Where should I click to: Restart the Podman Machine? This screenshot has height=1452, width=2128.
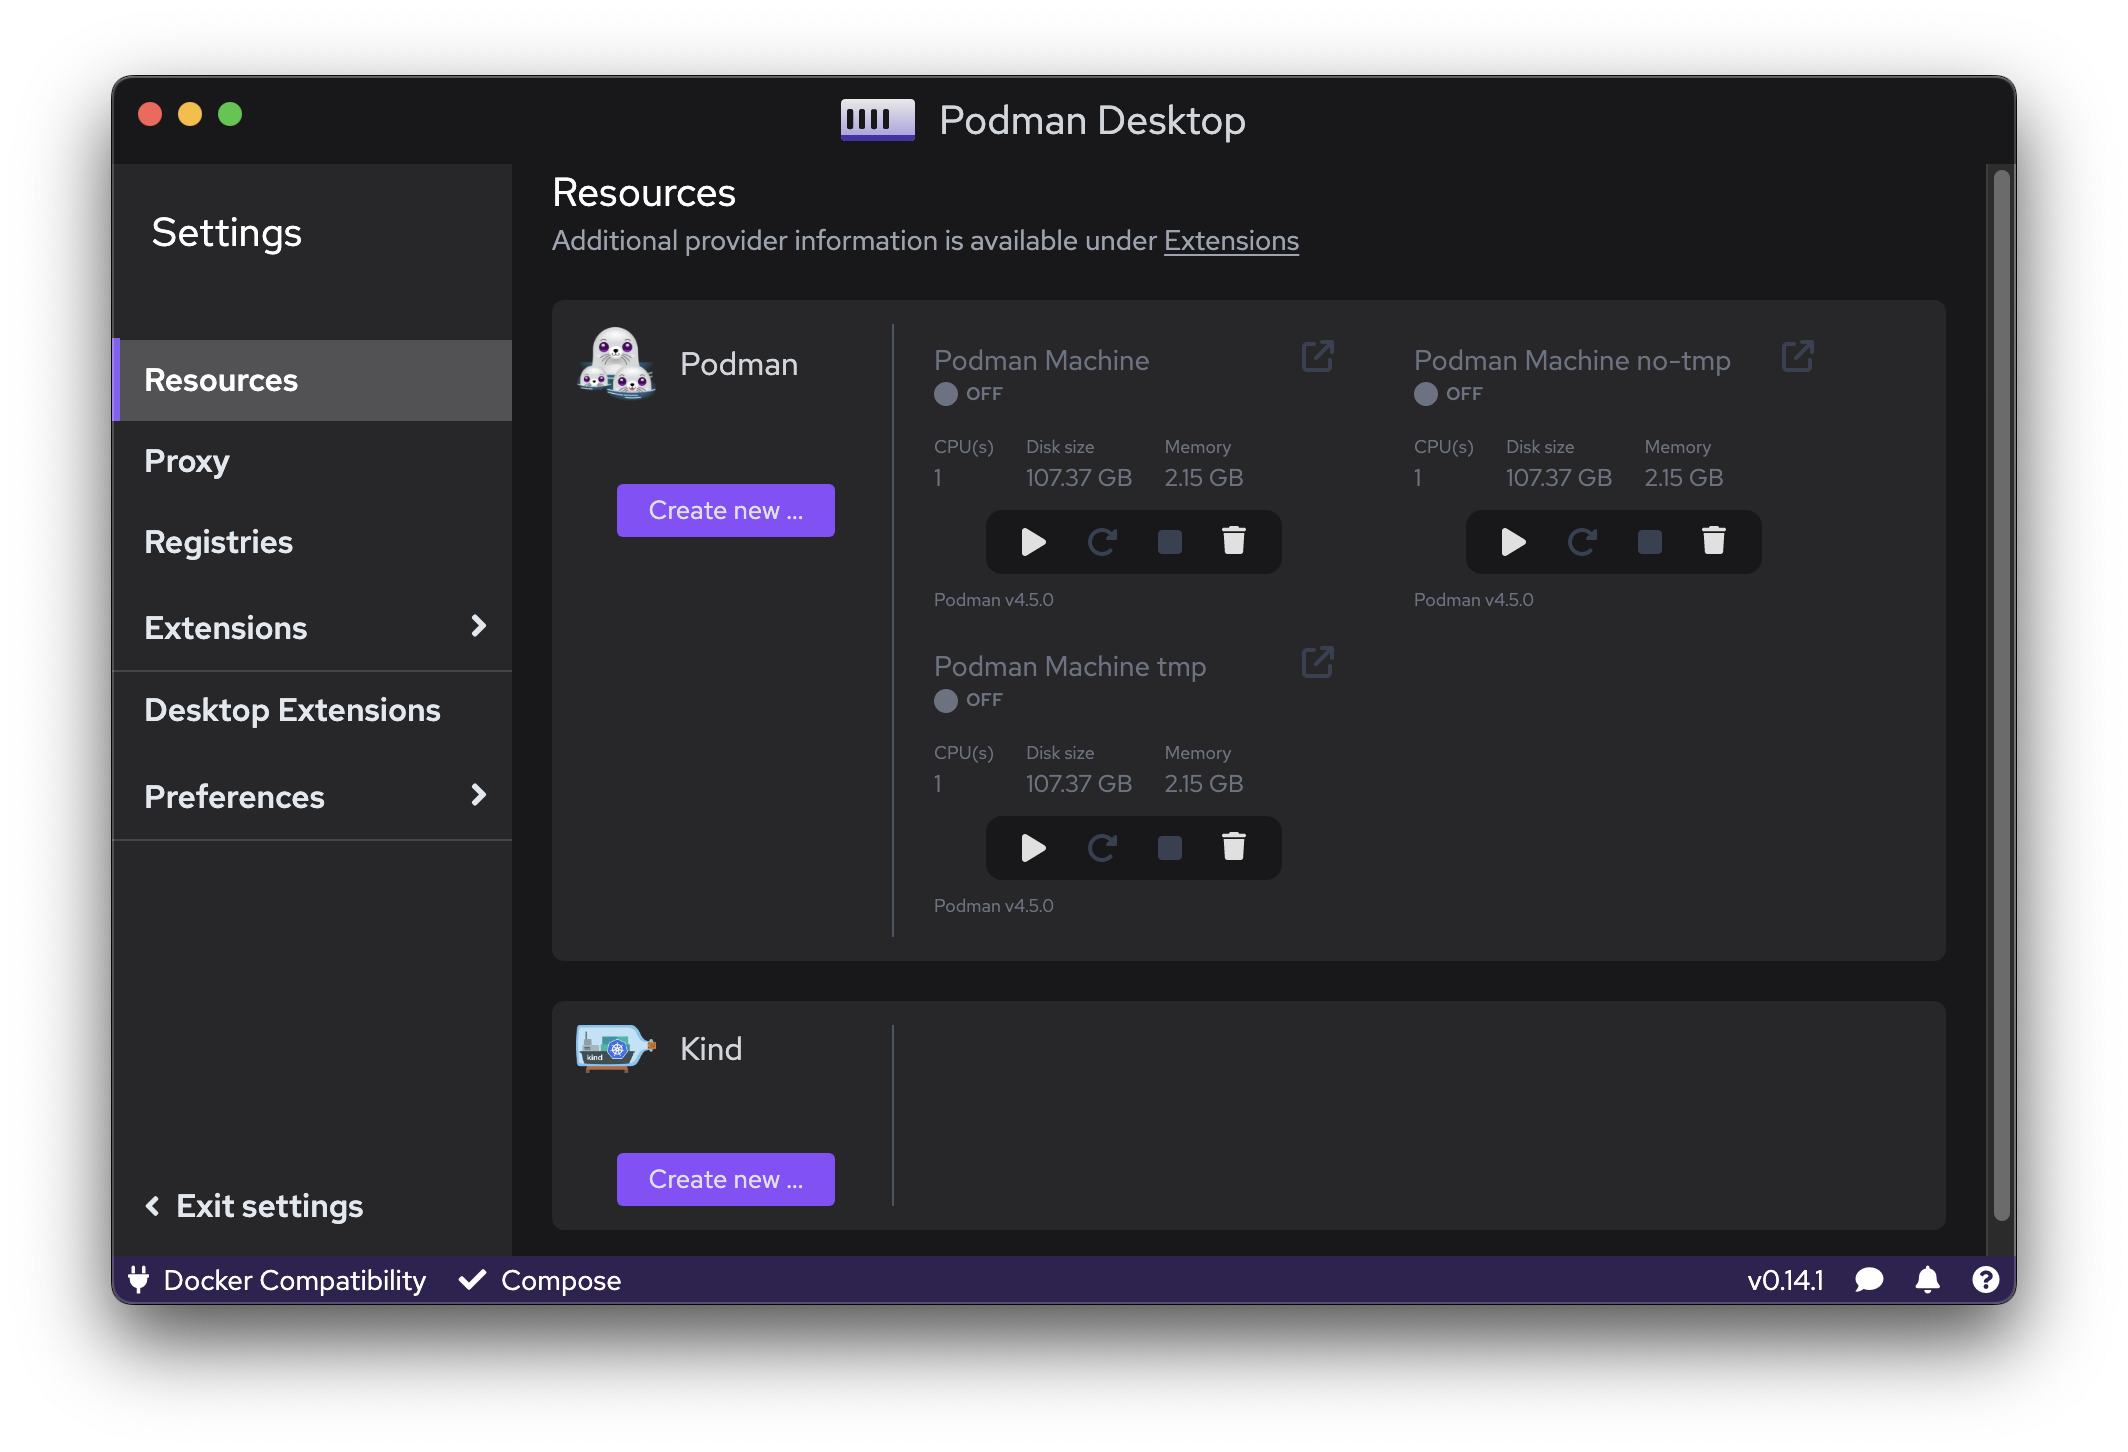(1102, 542)
